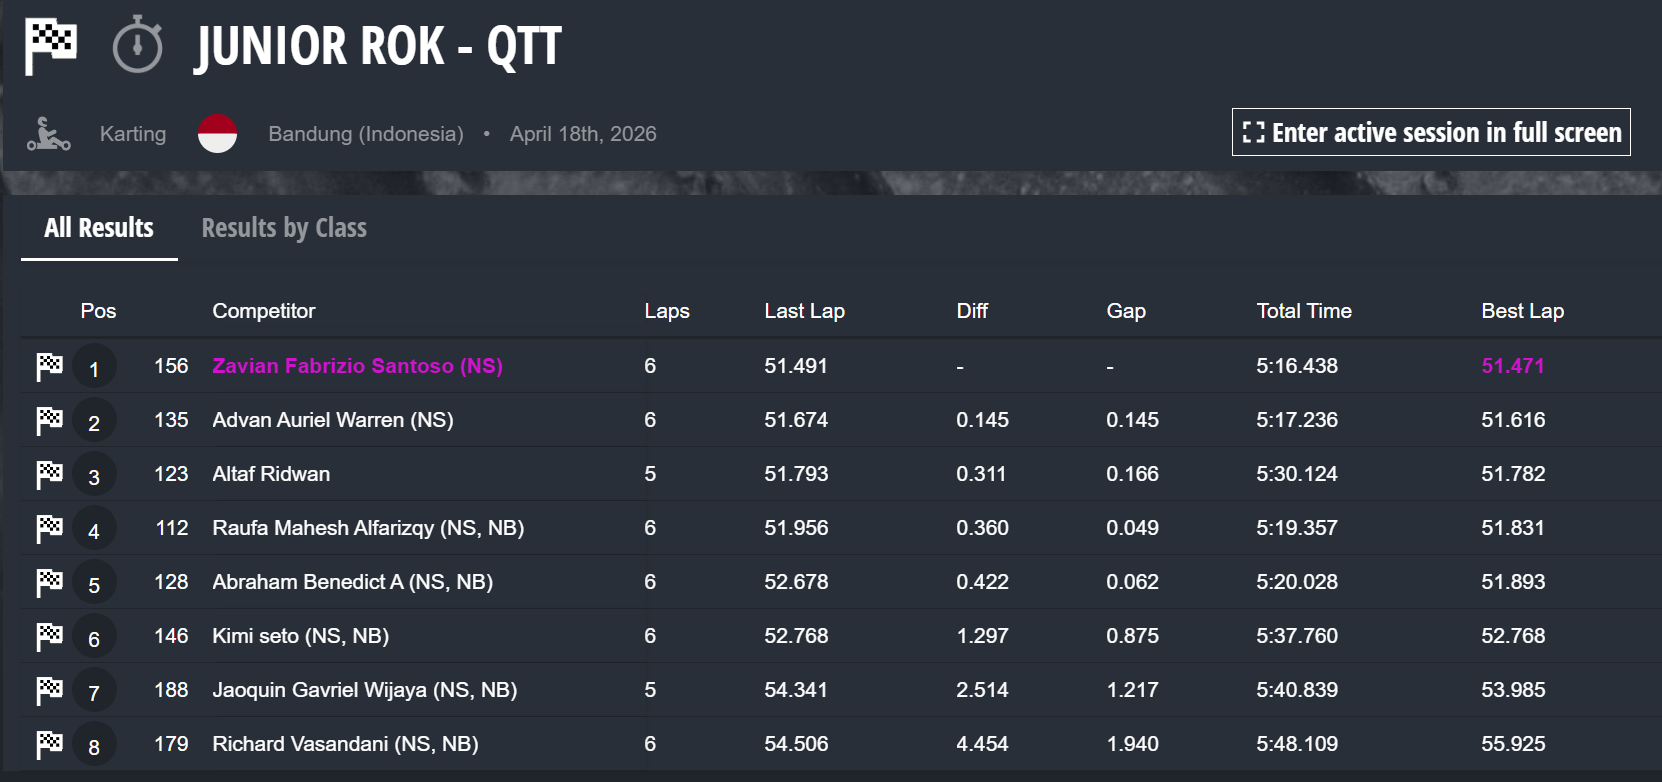Viewport: 1662px width, 782px height.
Task: Open the Results by Class tab
Action: (x=284, y=228)
